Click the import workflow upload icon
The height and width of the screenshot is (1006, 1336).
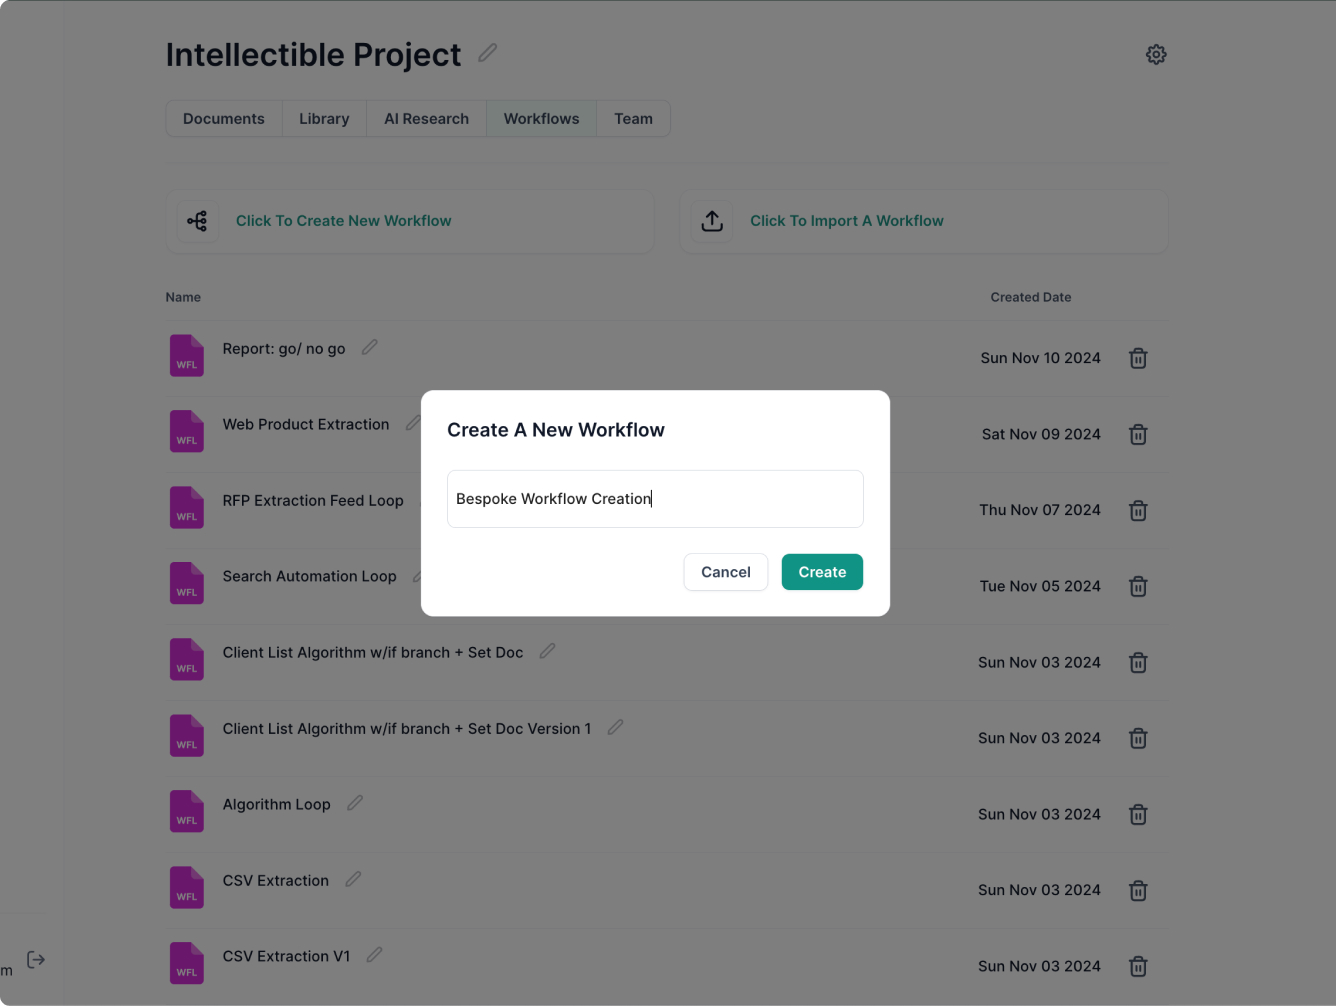click(712, 221)
